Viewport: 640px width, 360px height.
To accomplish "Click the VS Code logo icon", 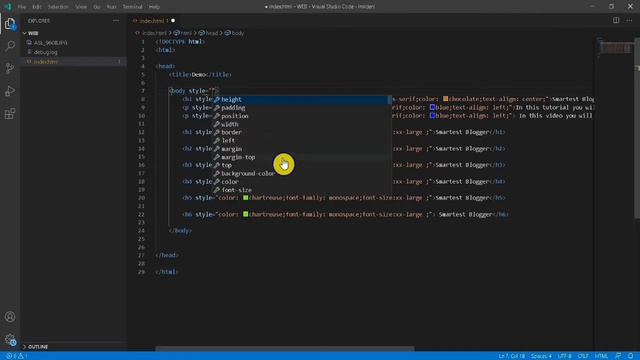I will (7, 7).
